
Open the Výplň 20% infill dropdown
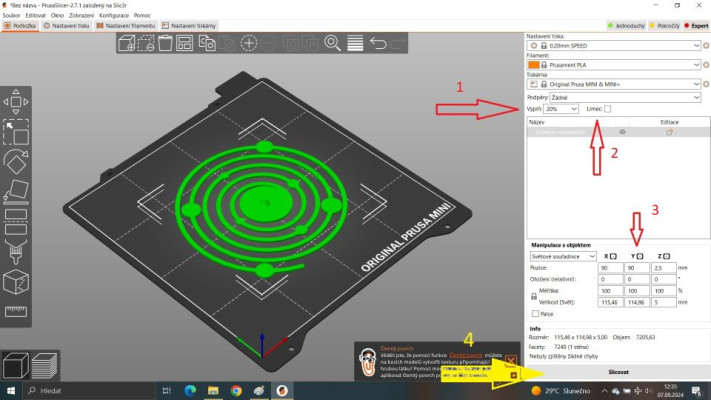[x=561, y=109]
